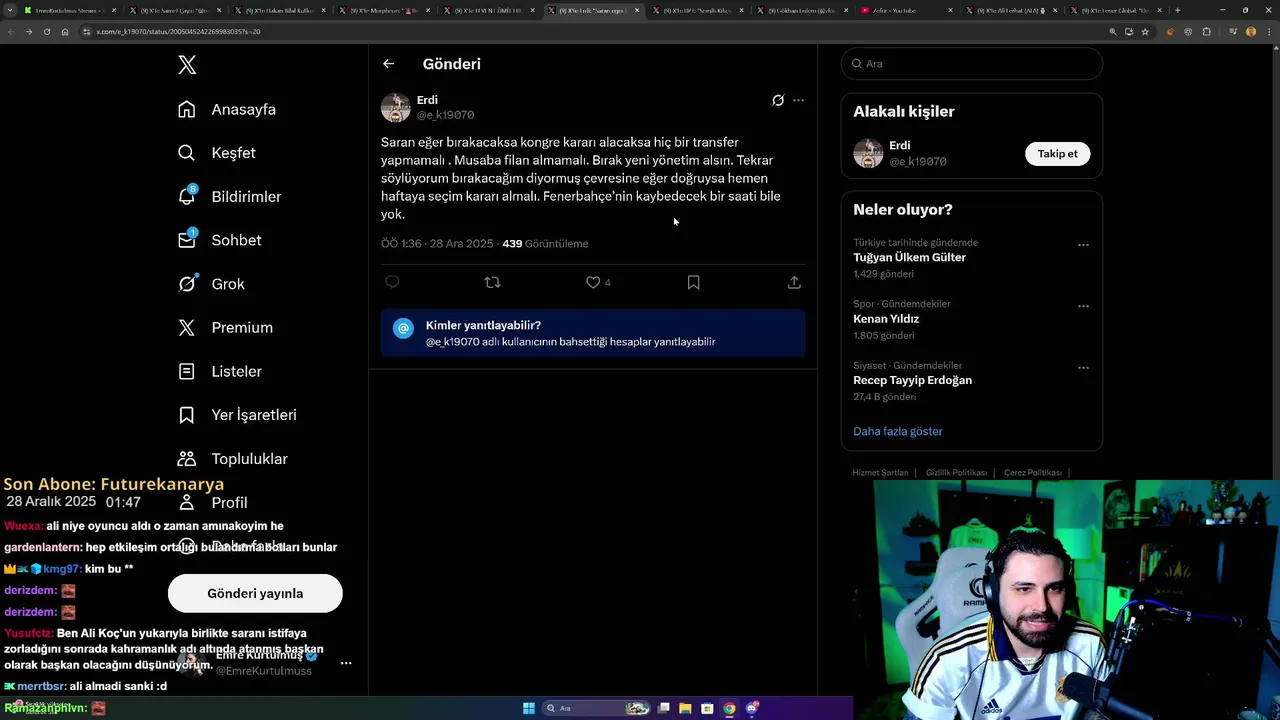Open Chrome extensions puzzle icon
Viewport: 1280px width, 720px height.
coord(1207,32)
